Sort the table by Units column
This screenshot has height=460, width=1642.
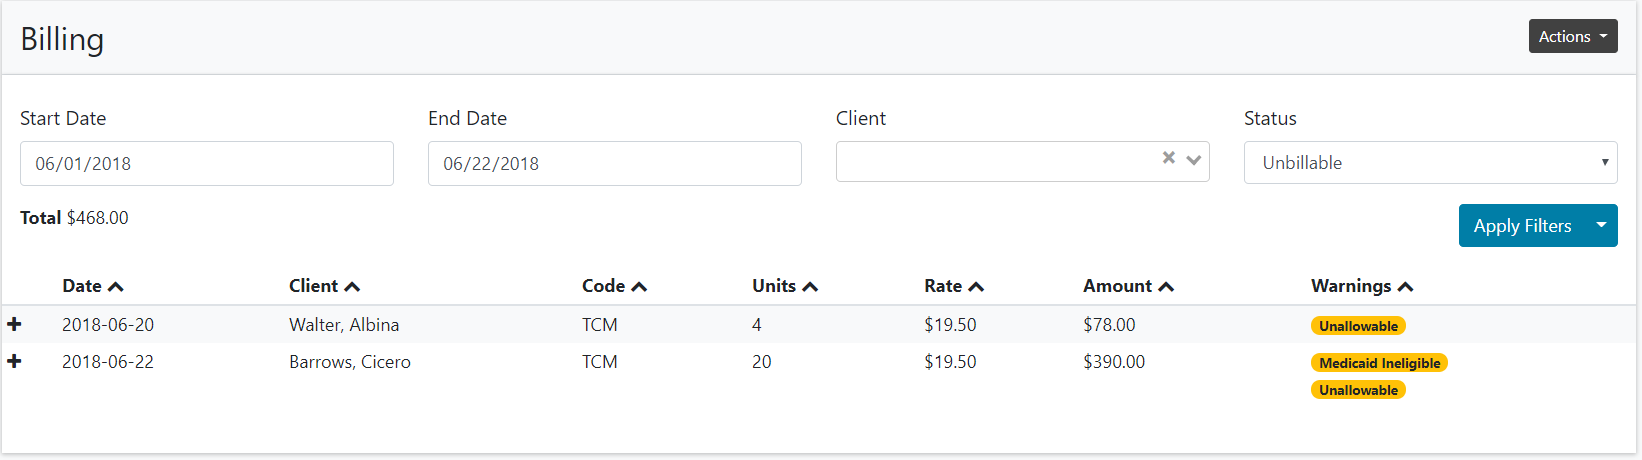pos(784,286)
